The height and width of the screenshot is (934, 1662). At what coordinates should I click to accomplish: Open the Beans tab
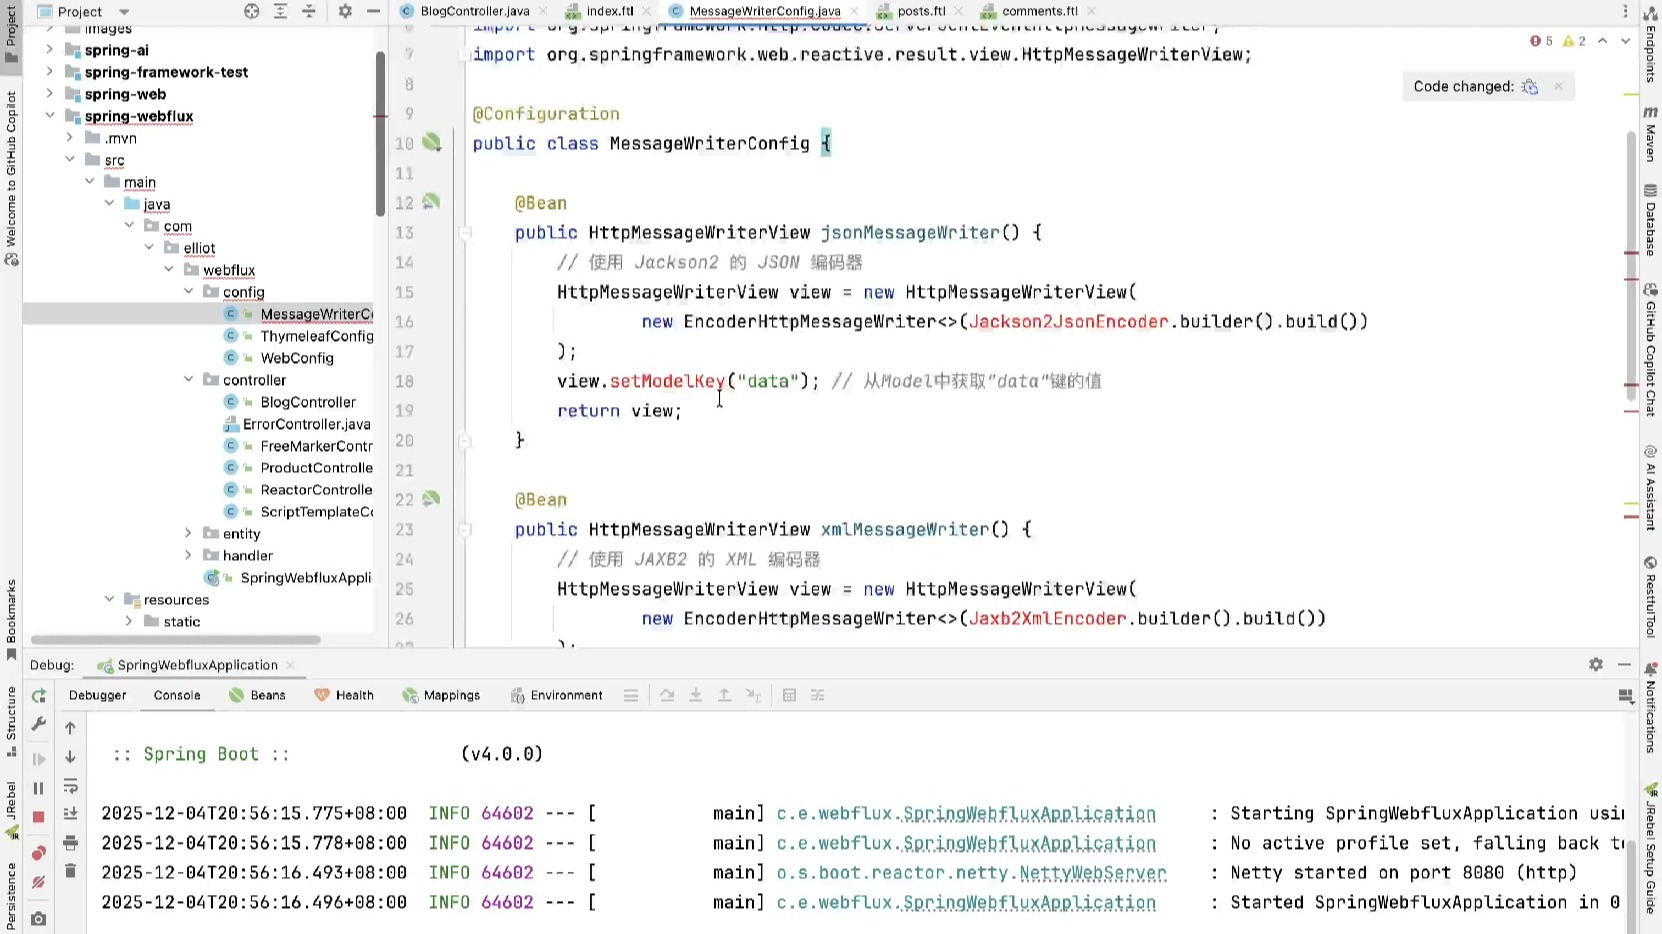257,695
